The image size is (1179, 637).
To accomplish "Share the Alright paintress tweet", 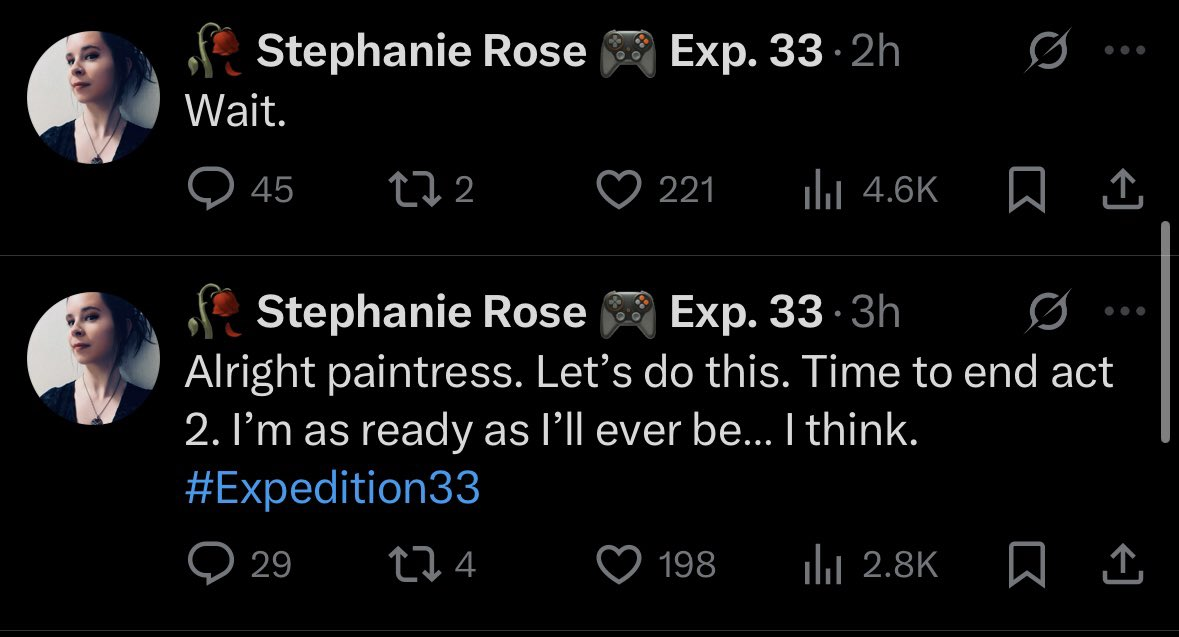I will click(x=1121, y=566).
